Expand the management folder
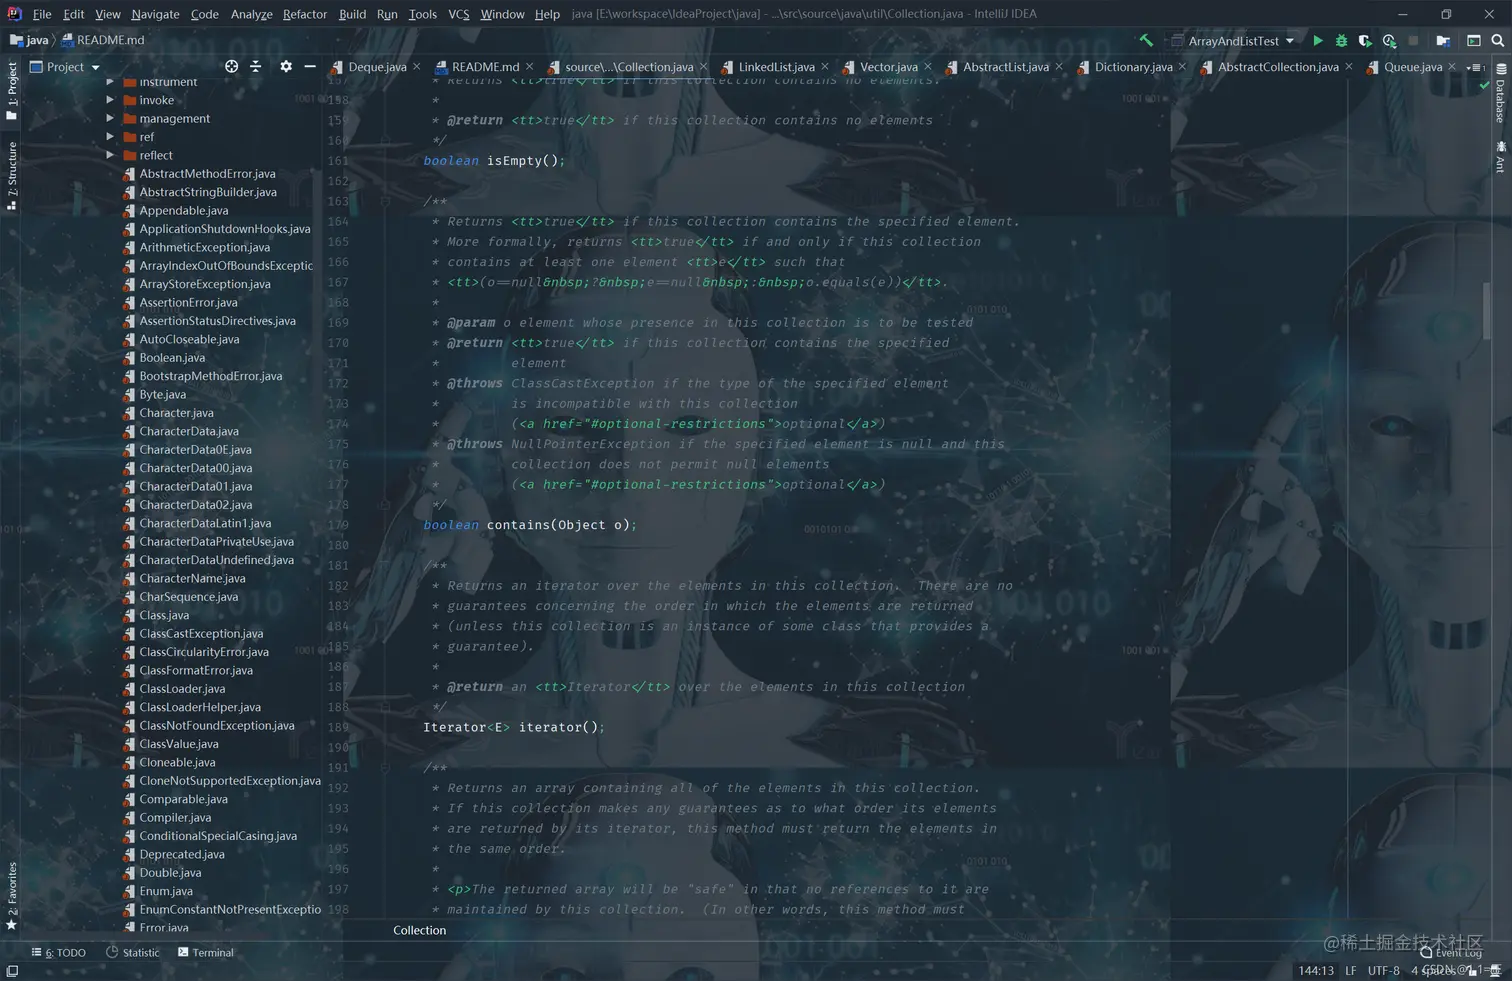 [x=110, y=118]
